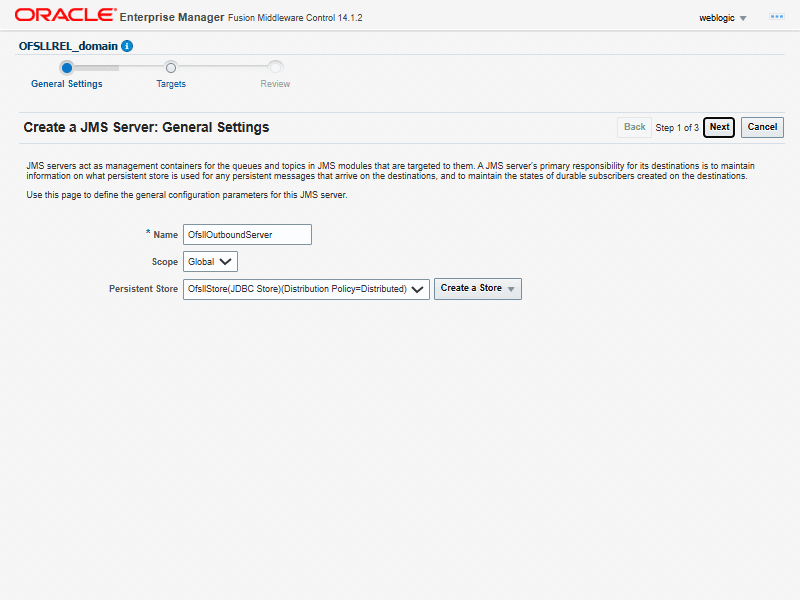Click the 'Persistent Store' label
This screenshot has width=800, height=600.
pyautogui.click(x=143, y=289)
